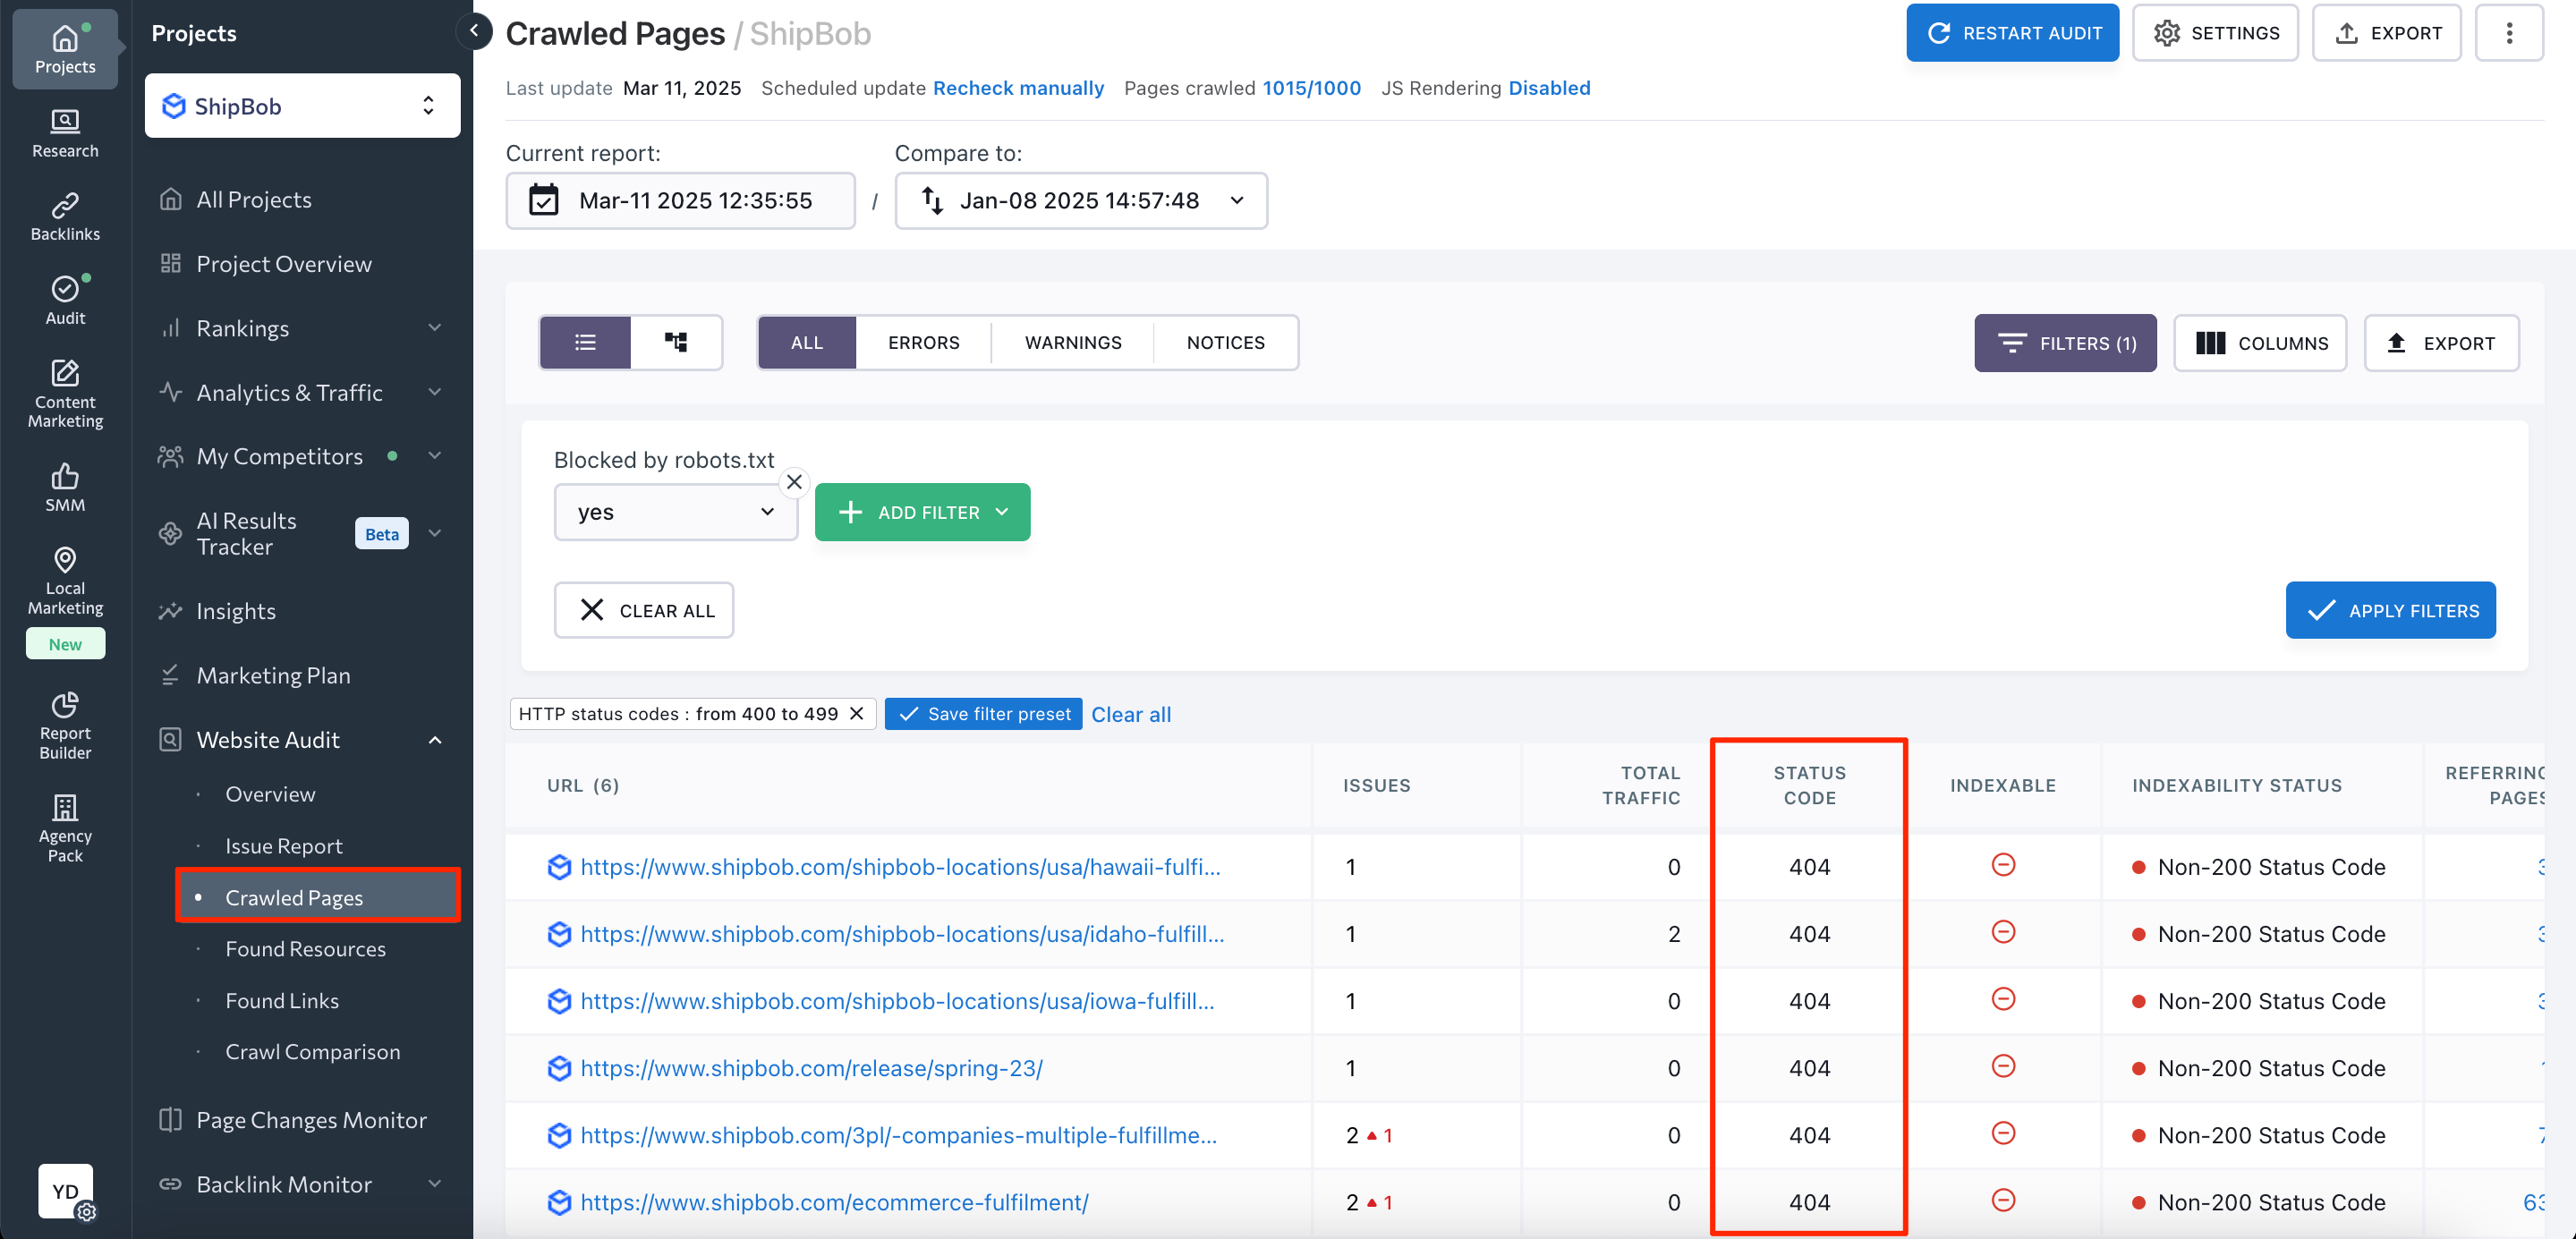
Task: Switch to tree structure view icon
Action: [x=676, y=342]
